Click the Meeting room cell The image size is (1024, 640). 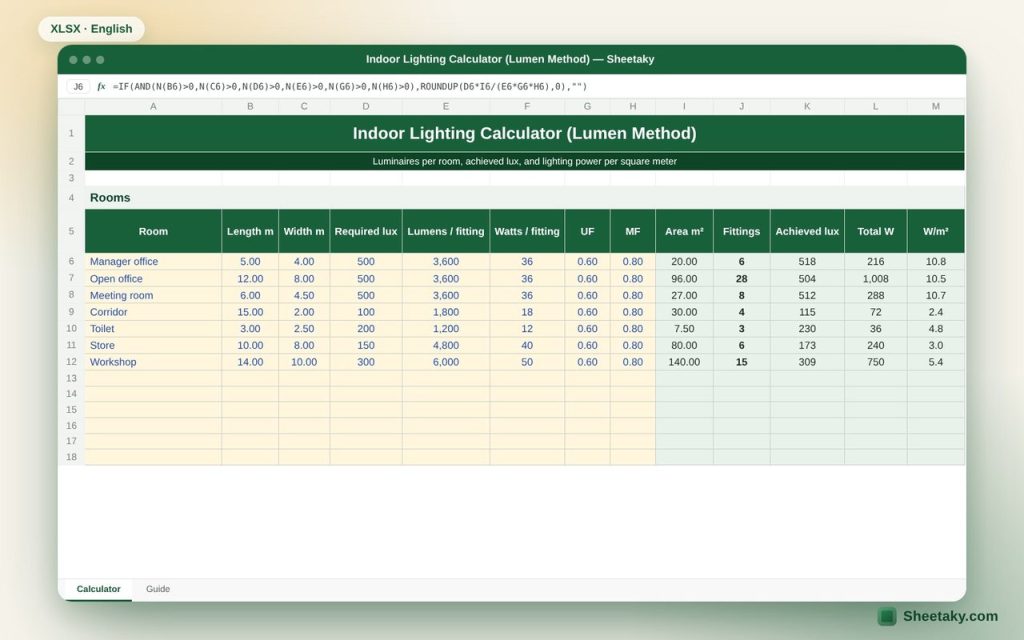pos(153,295)
